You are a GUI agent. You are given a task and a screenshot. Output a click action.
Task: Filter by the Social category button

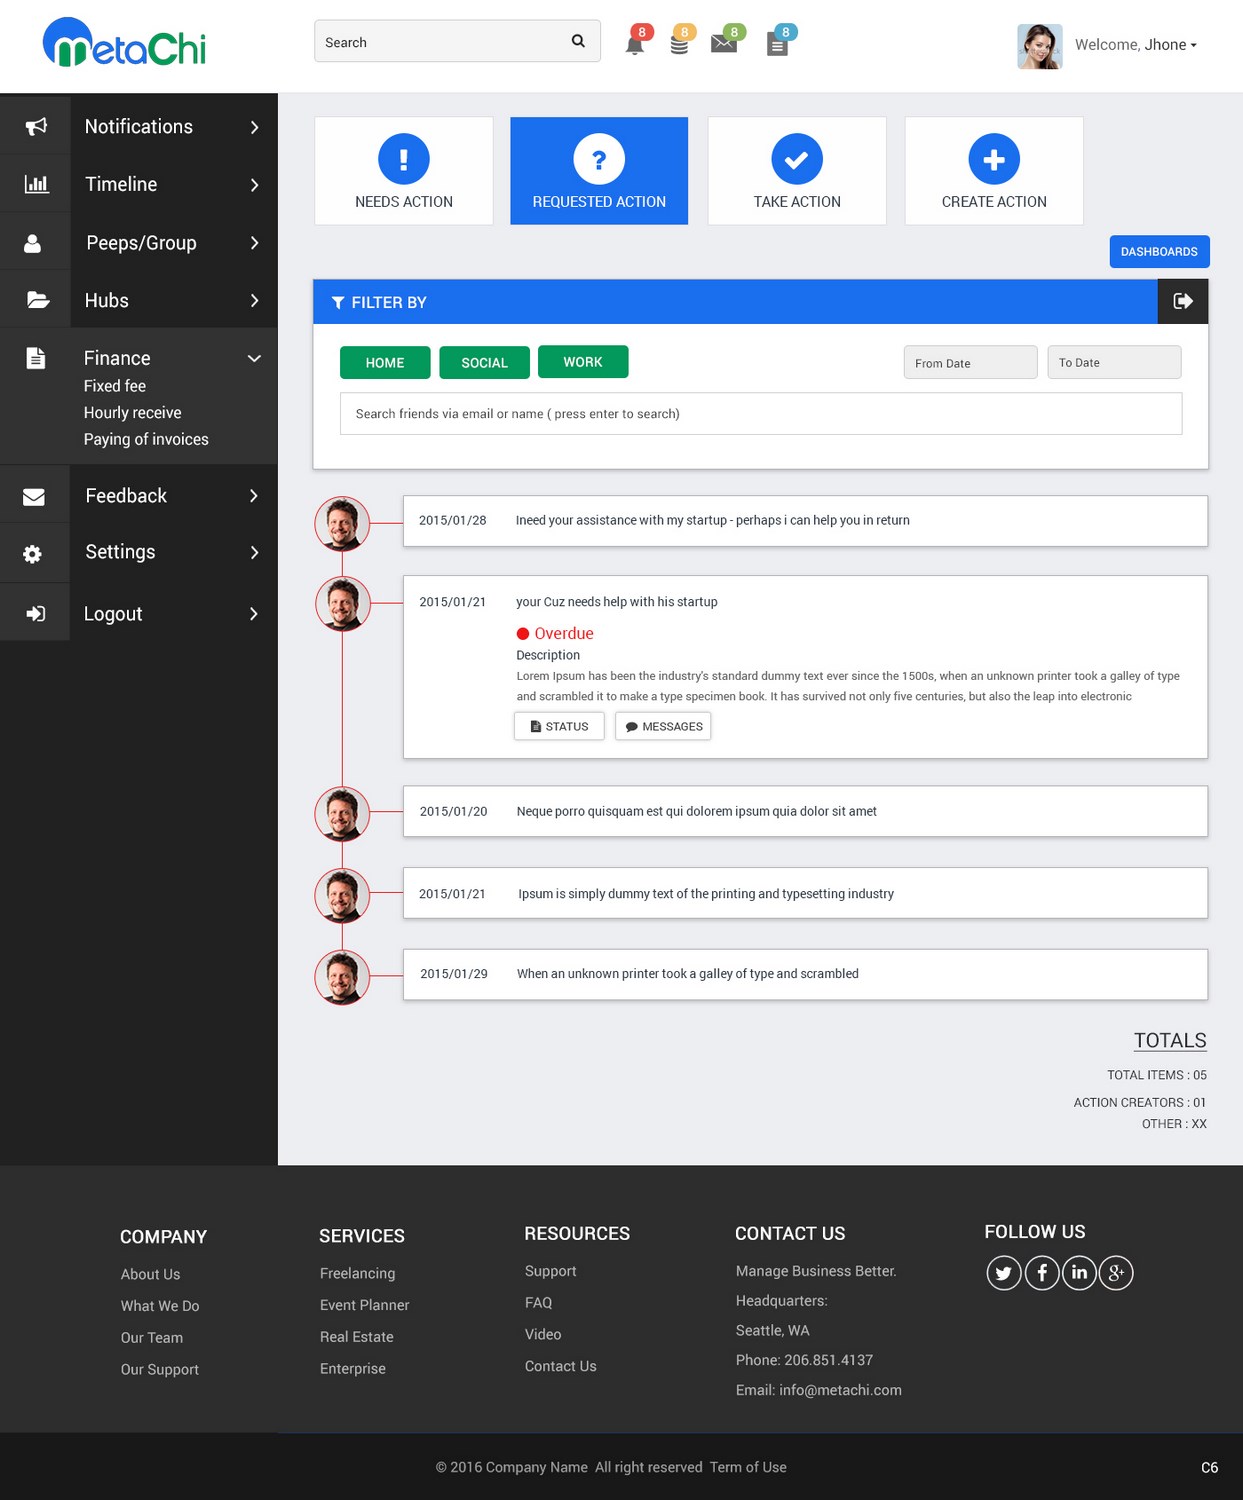click(x=484, y=363)
